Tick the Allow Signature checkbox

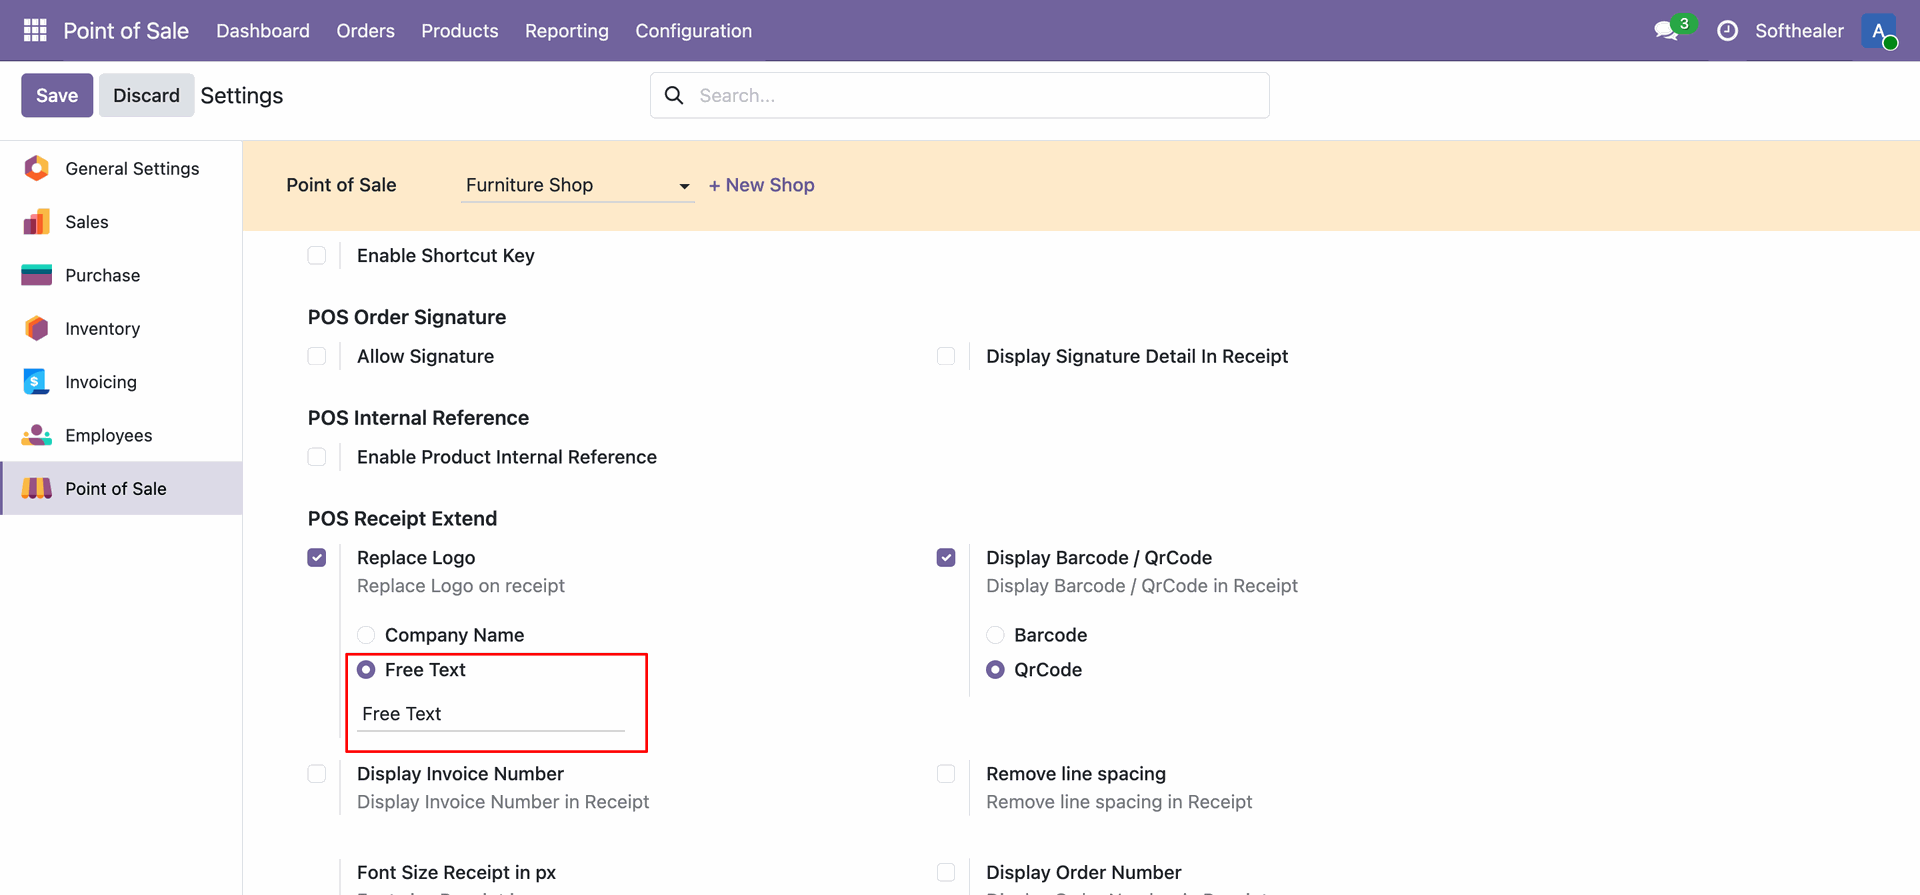tap(317, 356)
